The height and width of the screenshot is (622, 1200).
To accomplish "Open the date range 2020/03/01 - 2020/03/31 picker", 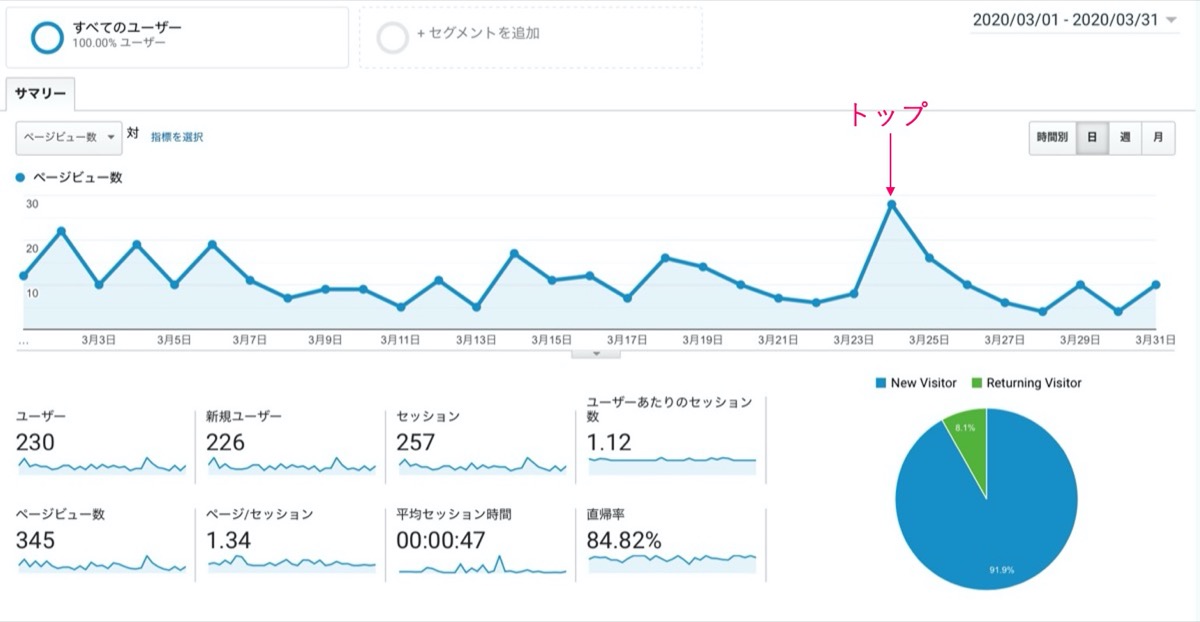I will tap(1075, 21).
